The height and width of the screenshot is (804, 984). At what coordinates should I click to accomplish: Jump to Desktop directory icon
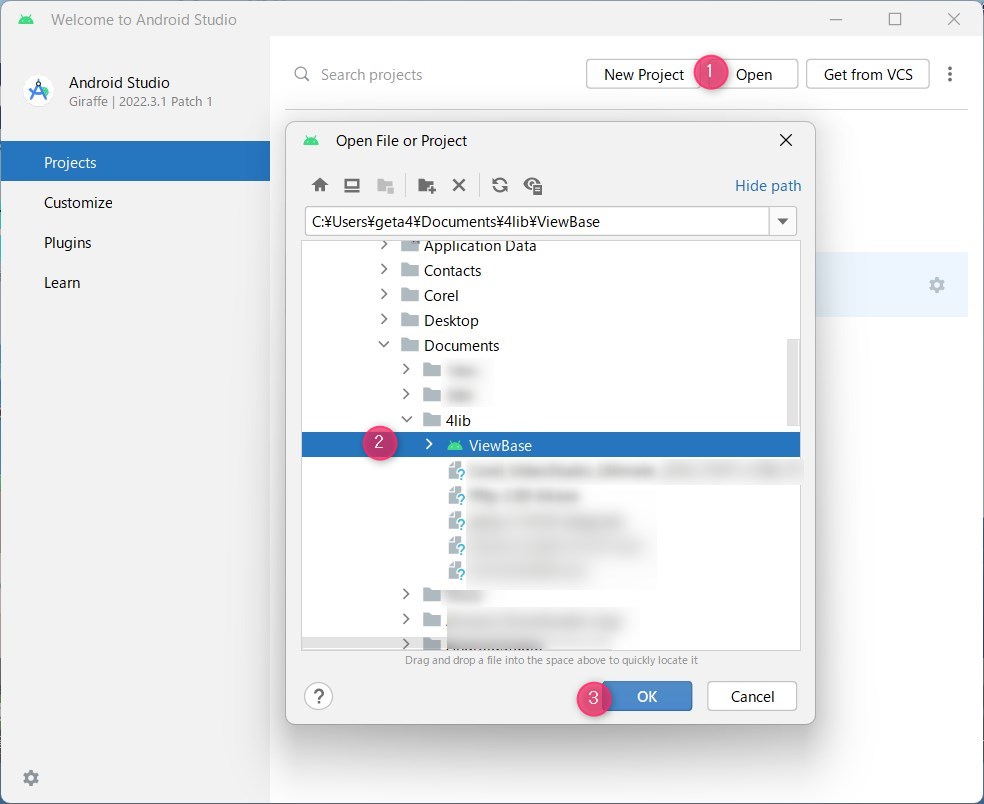(x=352, y=185)
